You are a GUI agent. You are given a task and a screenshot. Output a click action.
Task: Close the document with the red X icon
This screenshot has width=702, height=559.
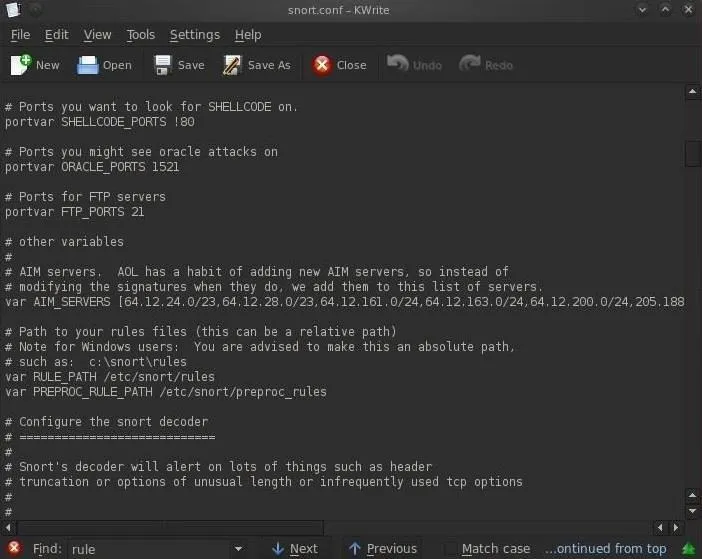pyautogui.click(x=322, y=65)
